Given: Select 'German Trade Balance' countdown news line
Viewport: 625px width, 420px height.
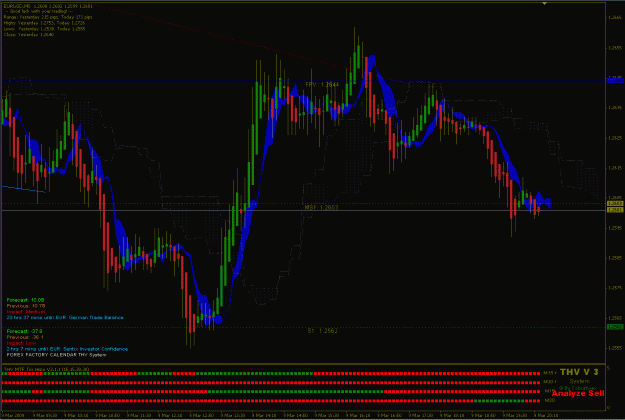Looking at the screenshot, I should [65, 318].
